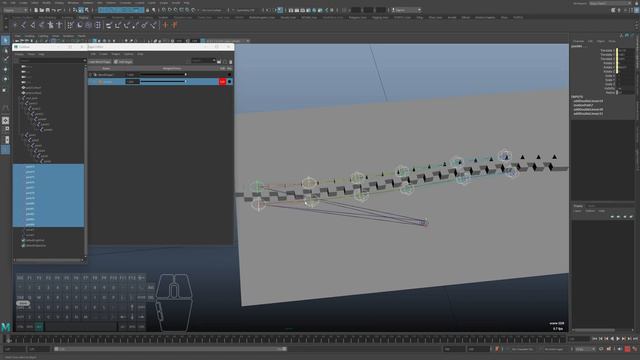Click the Maya logo home icon
640x360 pixels.
(6, 327)
